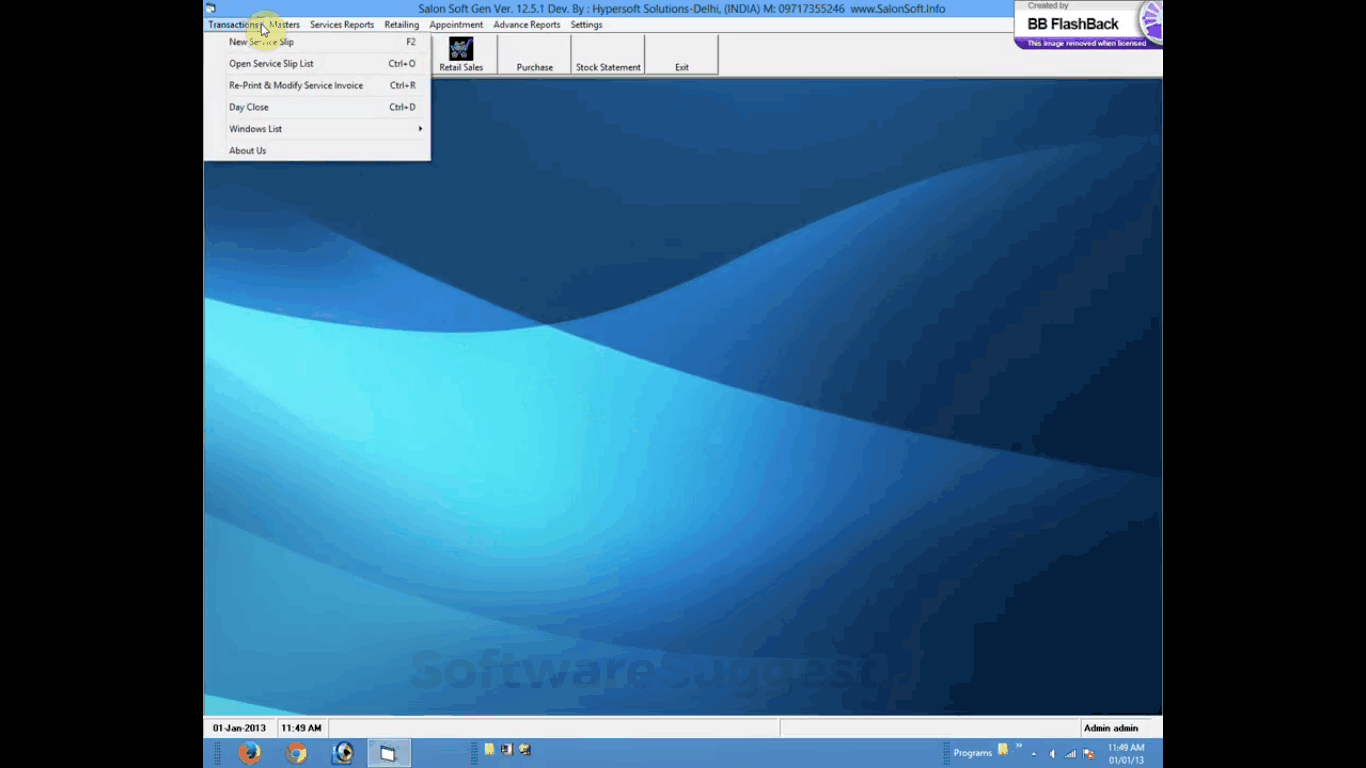1366x768 pixels.
Task: Click the Programs taskbar toolbar label
Action: (x=972, y=753)
